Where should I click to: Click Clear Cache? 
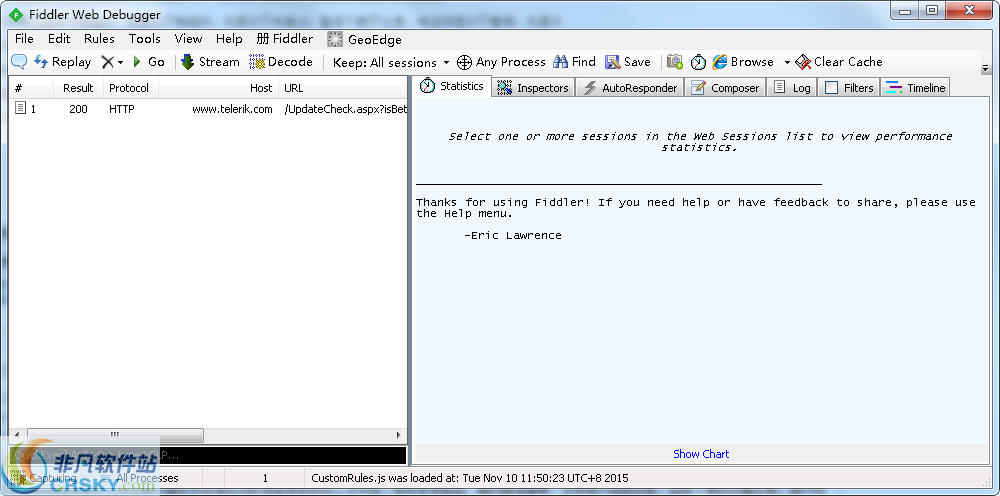(x=839, y=62)
